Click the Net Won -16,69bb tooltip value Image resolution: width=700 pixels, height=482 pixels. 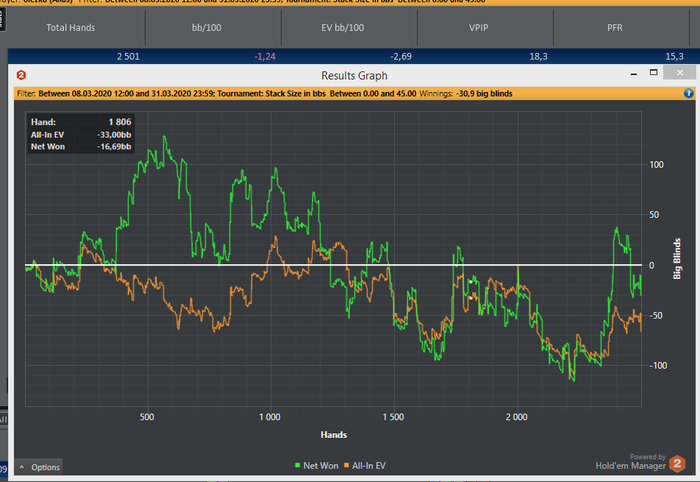click(x=114, y=147)
